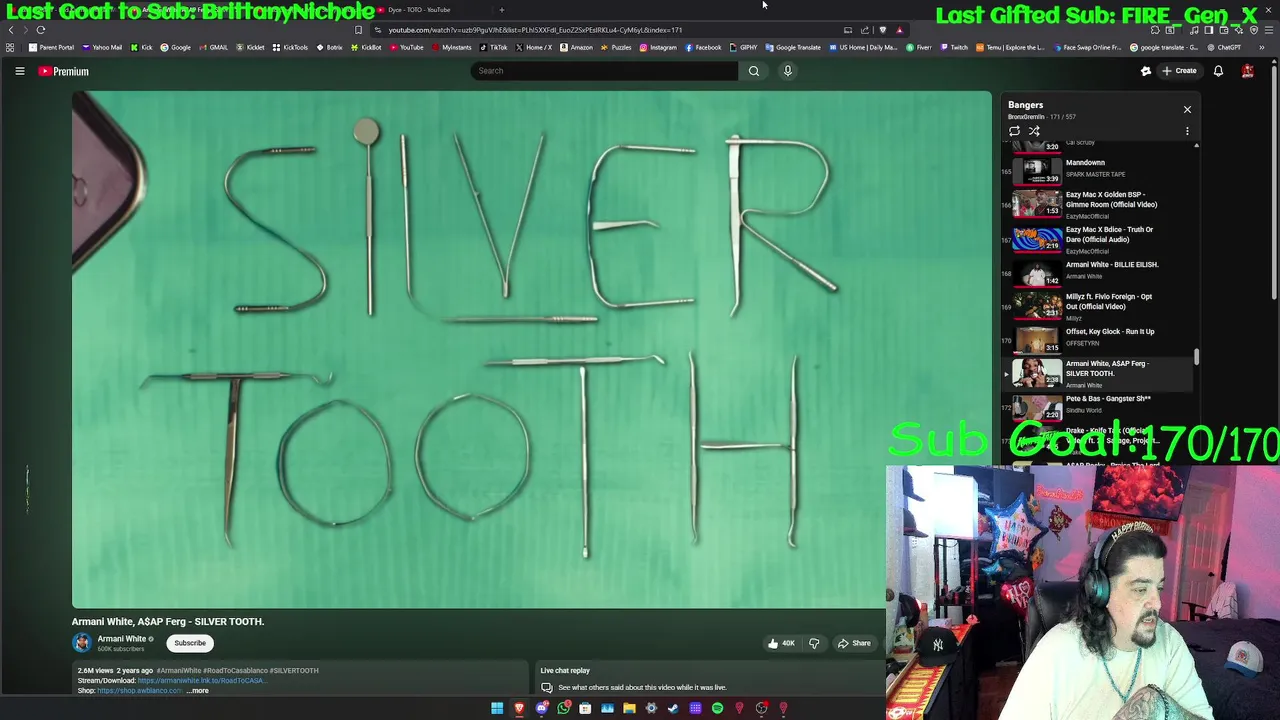Screen dimensions: 1280x720
Task: Like the video with thumbs-up
Action: [781, 643]
